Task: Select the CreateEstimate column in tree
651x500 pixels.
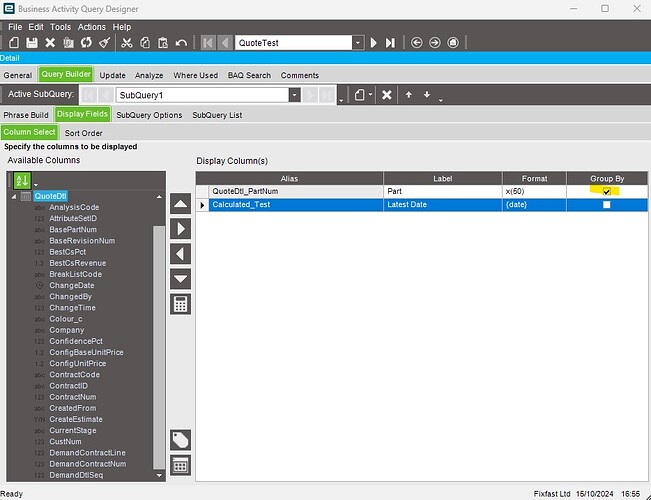Action: (76, 419)
